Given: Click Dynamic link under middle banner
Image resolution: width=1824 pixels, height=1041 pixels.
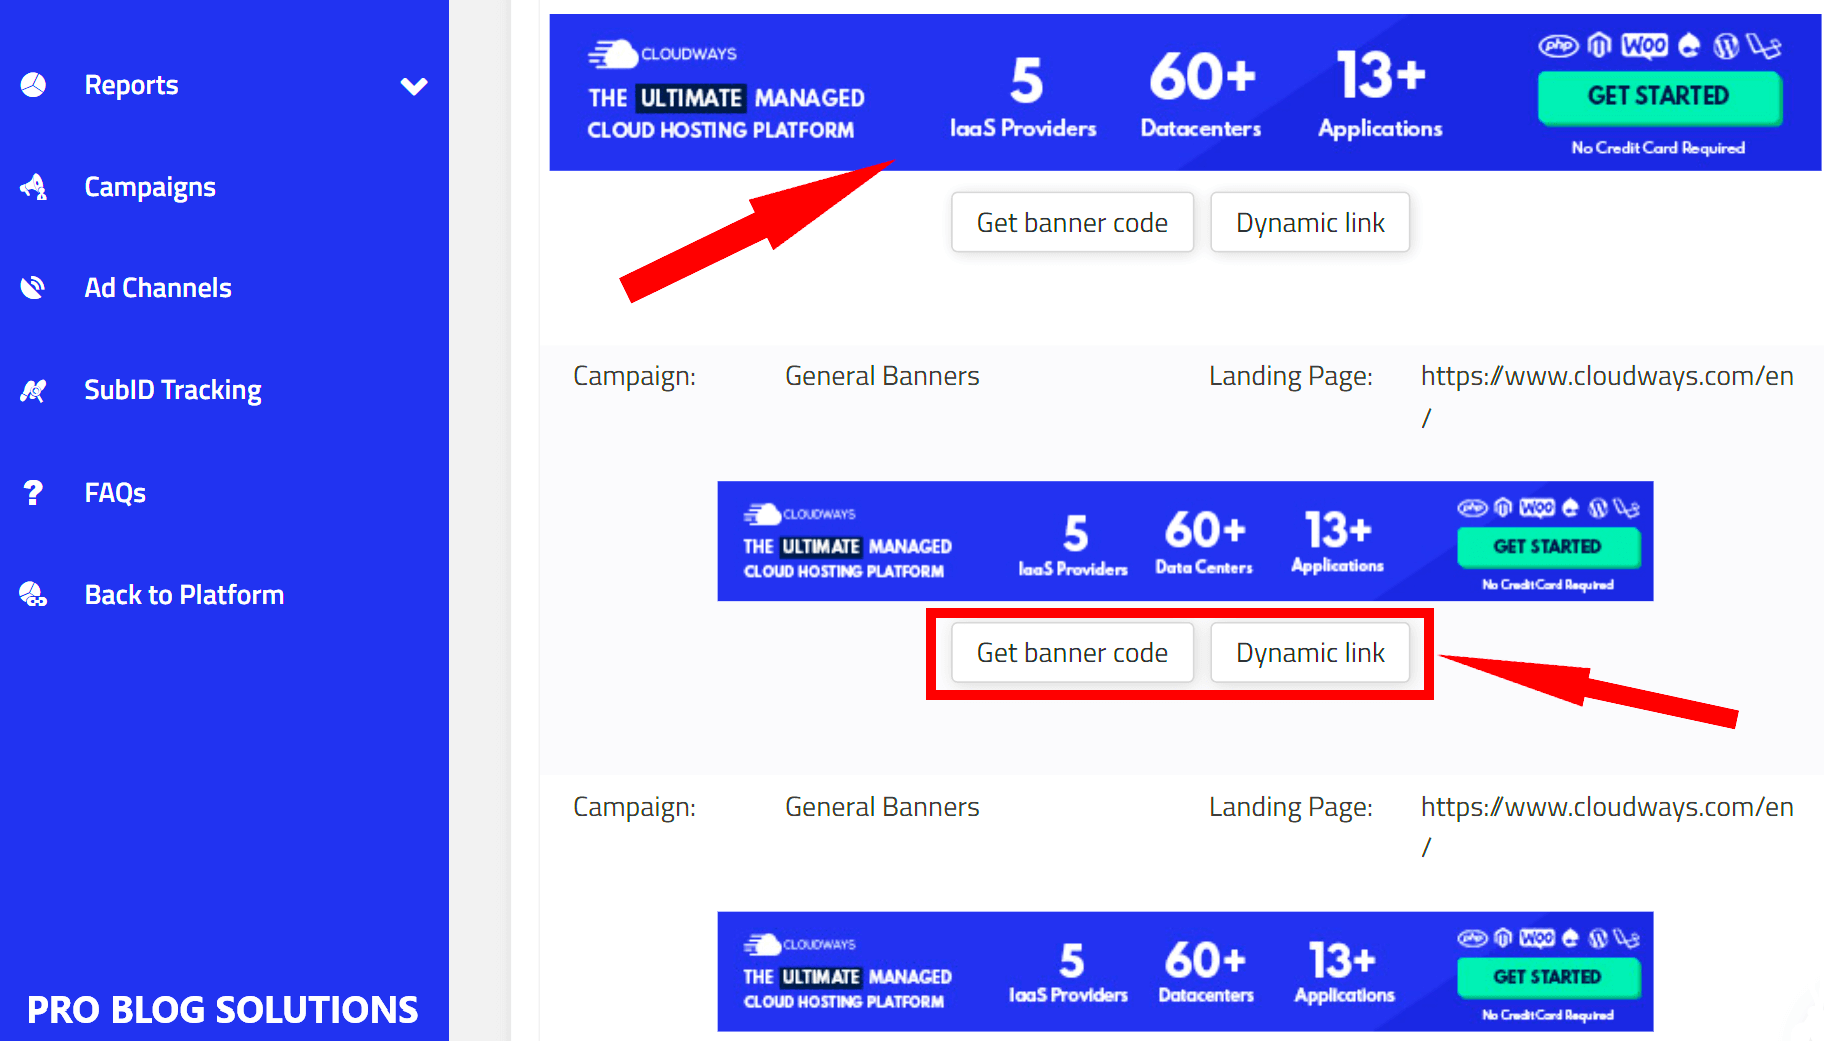Looking at the screenshot, I should pyautogui.click(x=1310, y=653).
